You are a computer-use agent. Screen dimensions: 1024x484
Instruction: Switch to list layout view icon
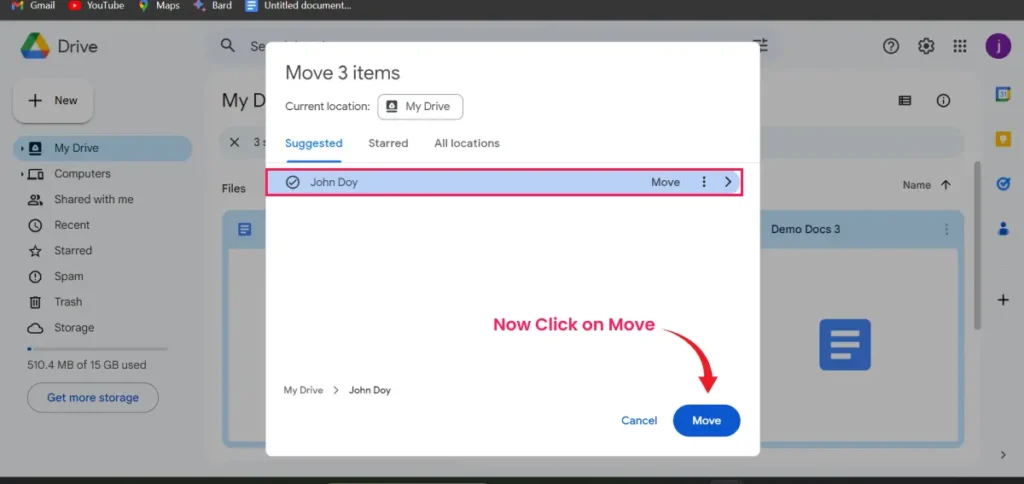click(905, 101)
